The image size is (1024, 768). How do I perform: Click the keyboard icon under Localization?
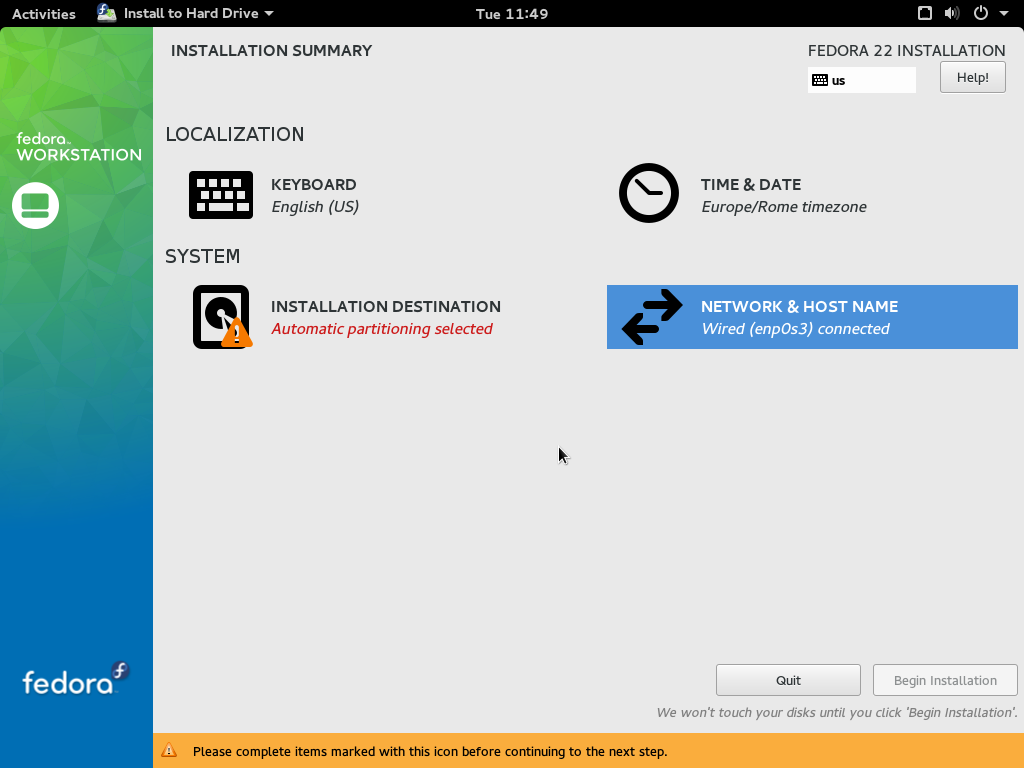pyautogui.click(x=220, y=195)
